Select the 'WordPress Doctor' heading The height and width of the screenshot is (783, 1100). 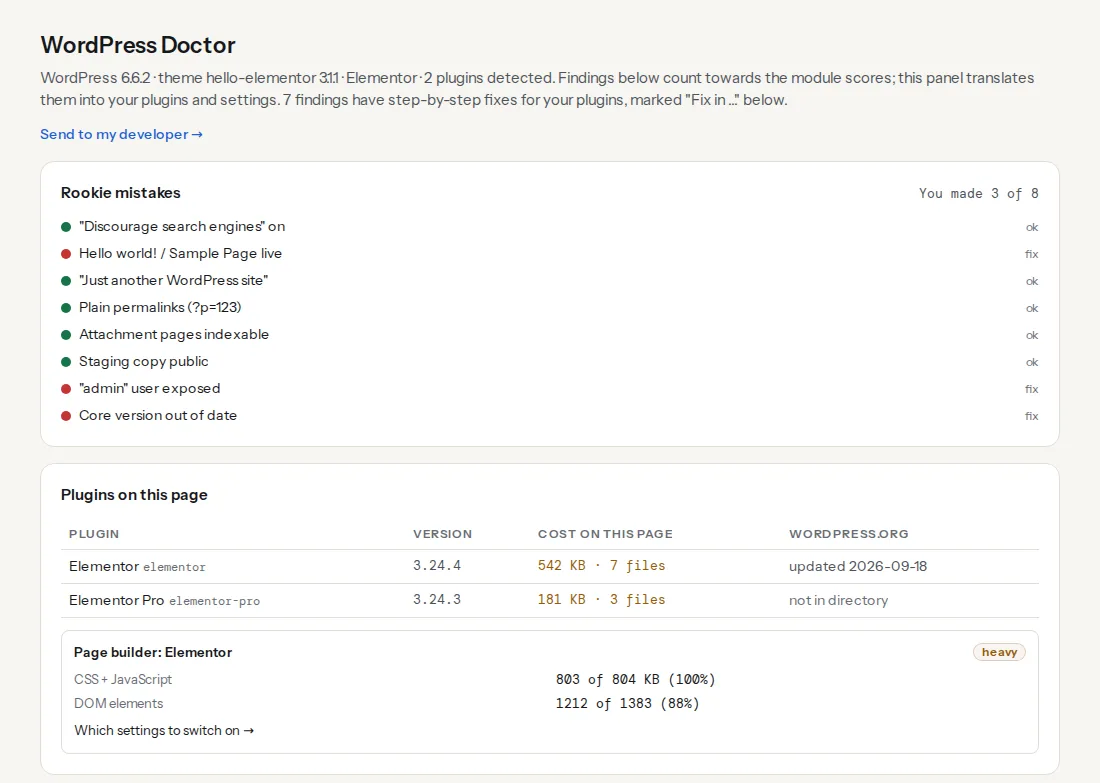point(138,45)
